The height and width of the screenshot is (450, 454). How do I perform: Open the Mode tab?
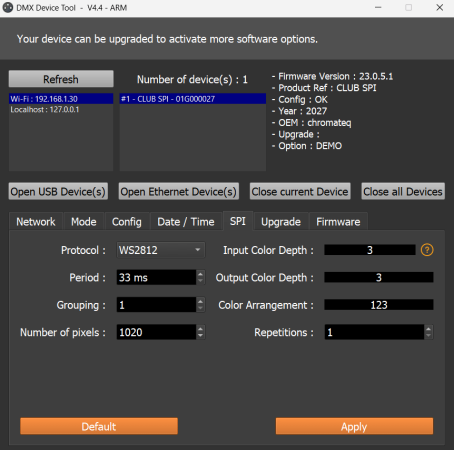click(84, 222)
